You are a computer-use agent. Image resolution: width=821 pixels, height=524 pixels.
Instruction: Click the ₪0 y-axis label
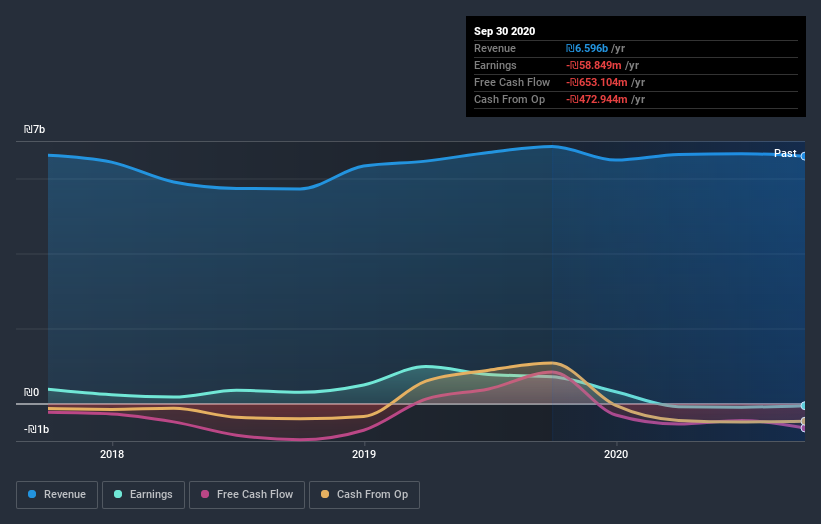pyautogui.click(x=31, y=392)
